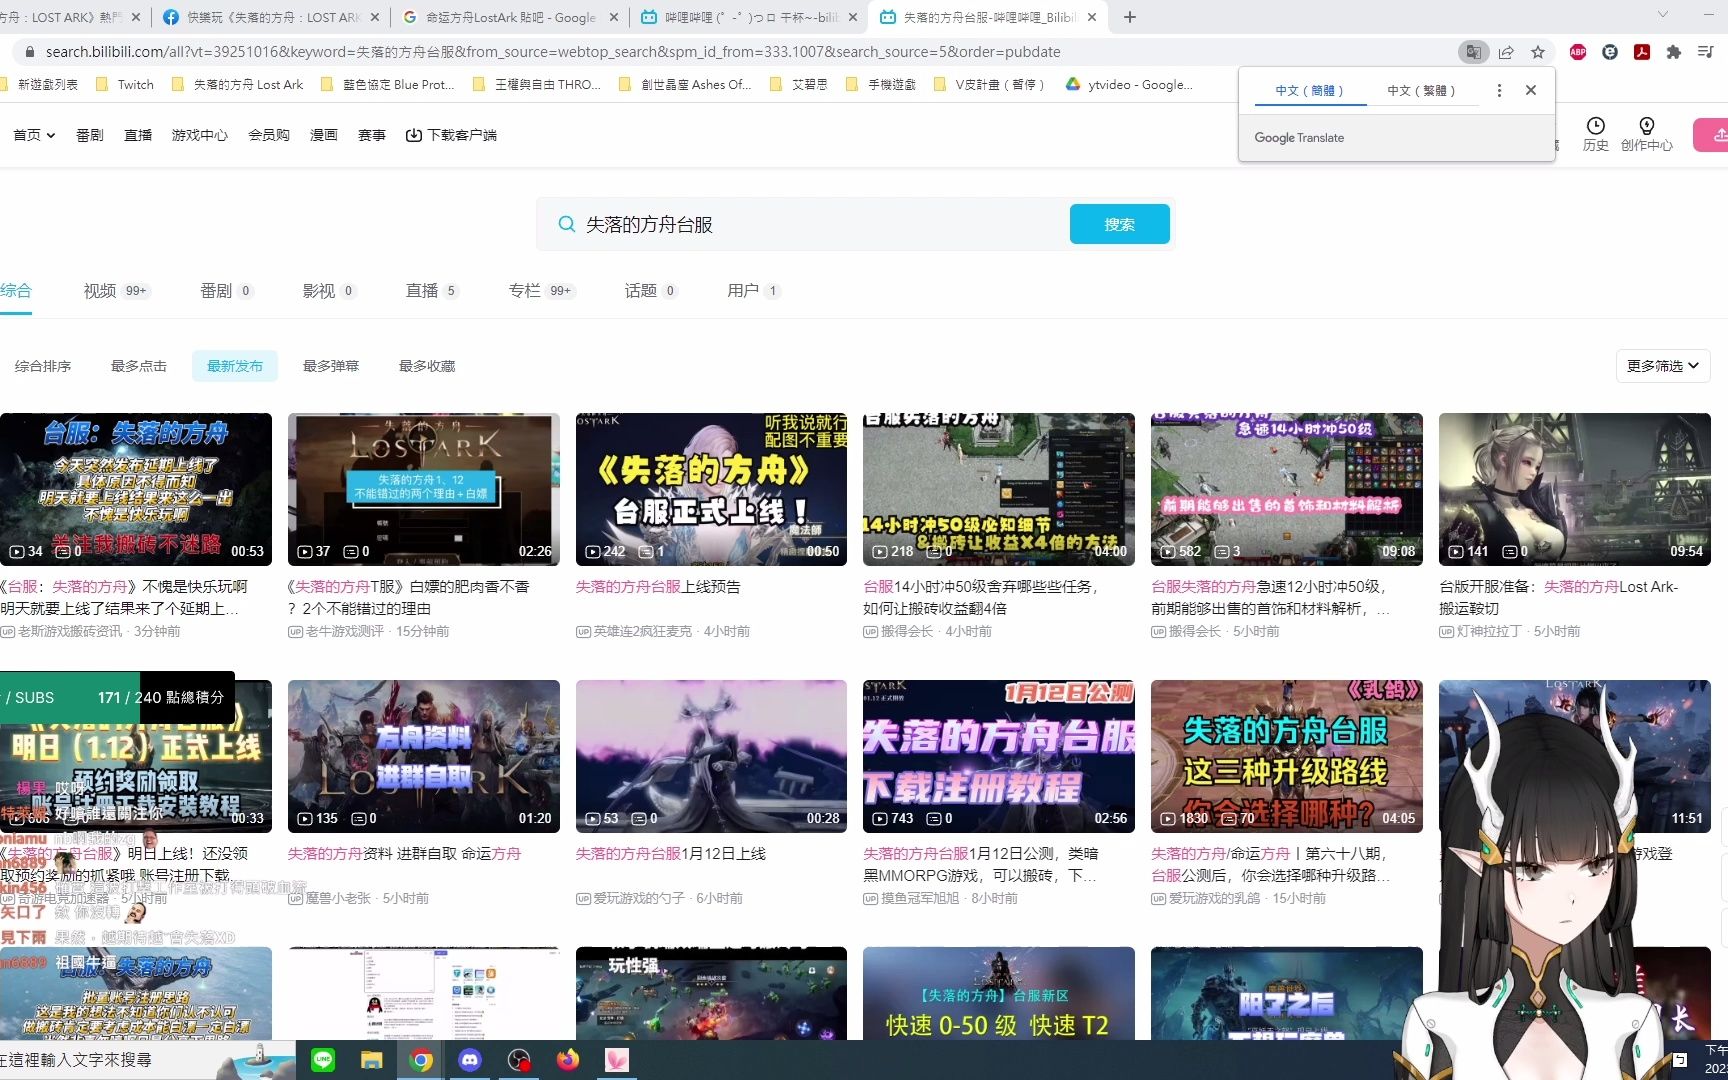Open Chrome tab search dropdown arrow
The image size is (1728, 1080).
(1663, 15)
